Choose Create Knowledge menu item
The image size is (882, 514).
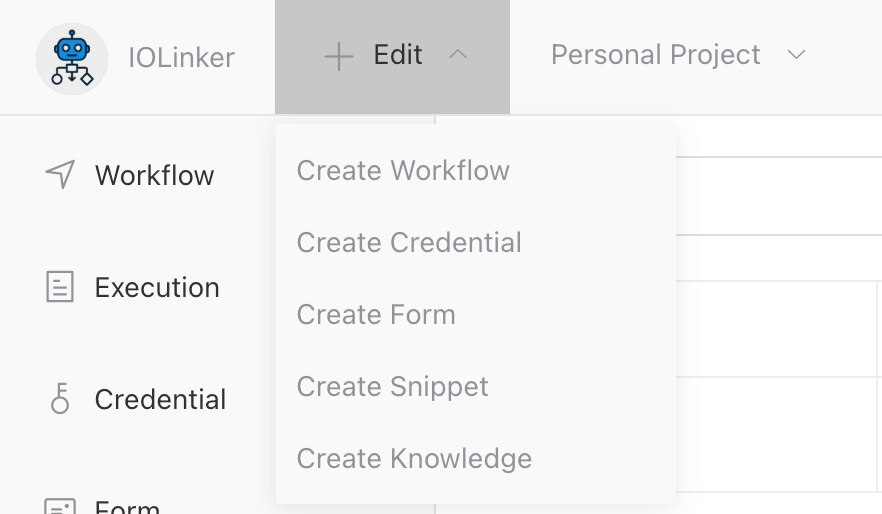[414, 459]
